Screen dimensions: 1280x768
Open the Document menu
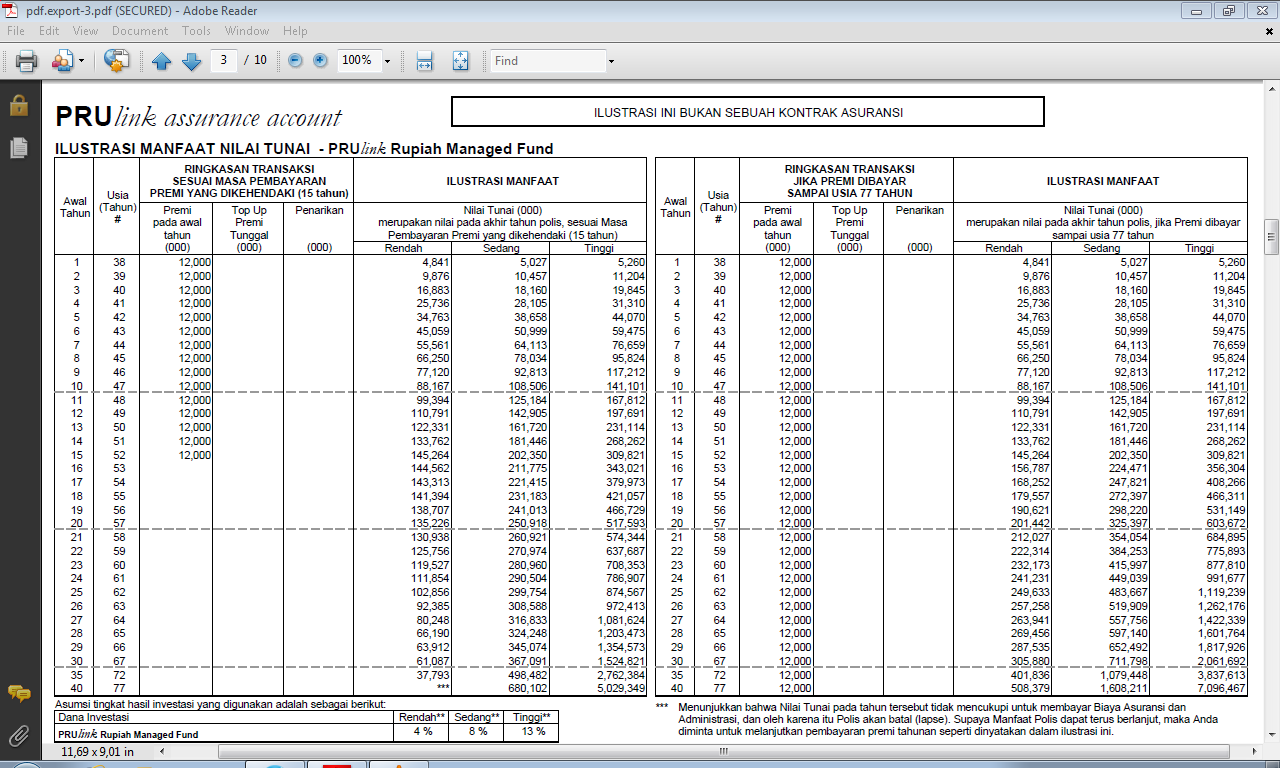point(140,31)
